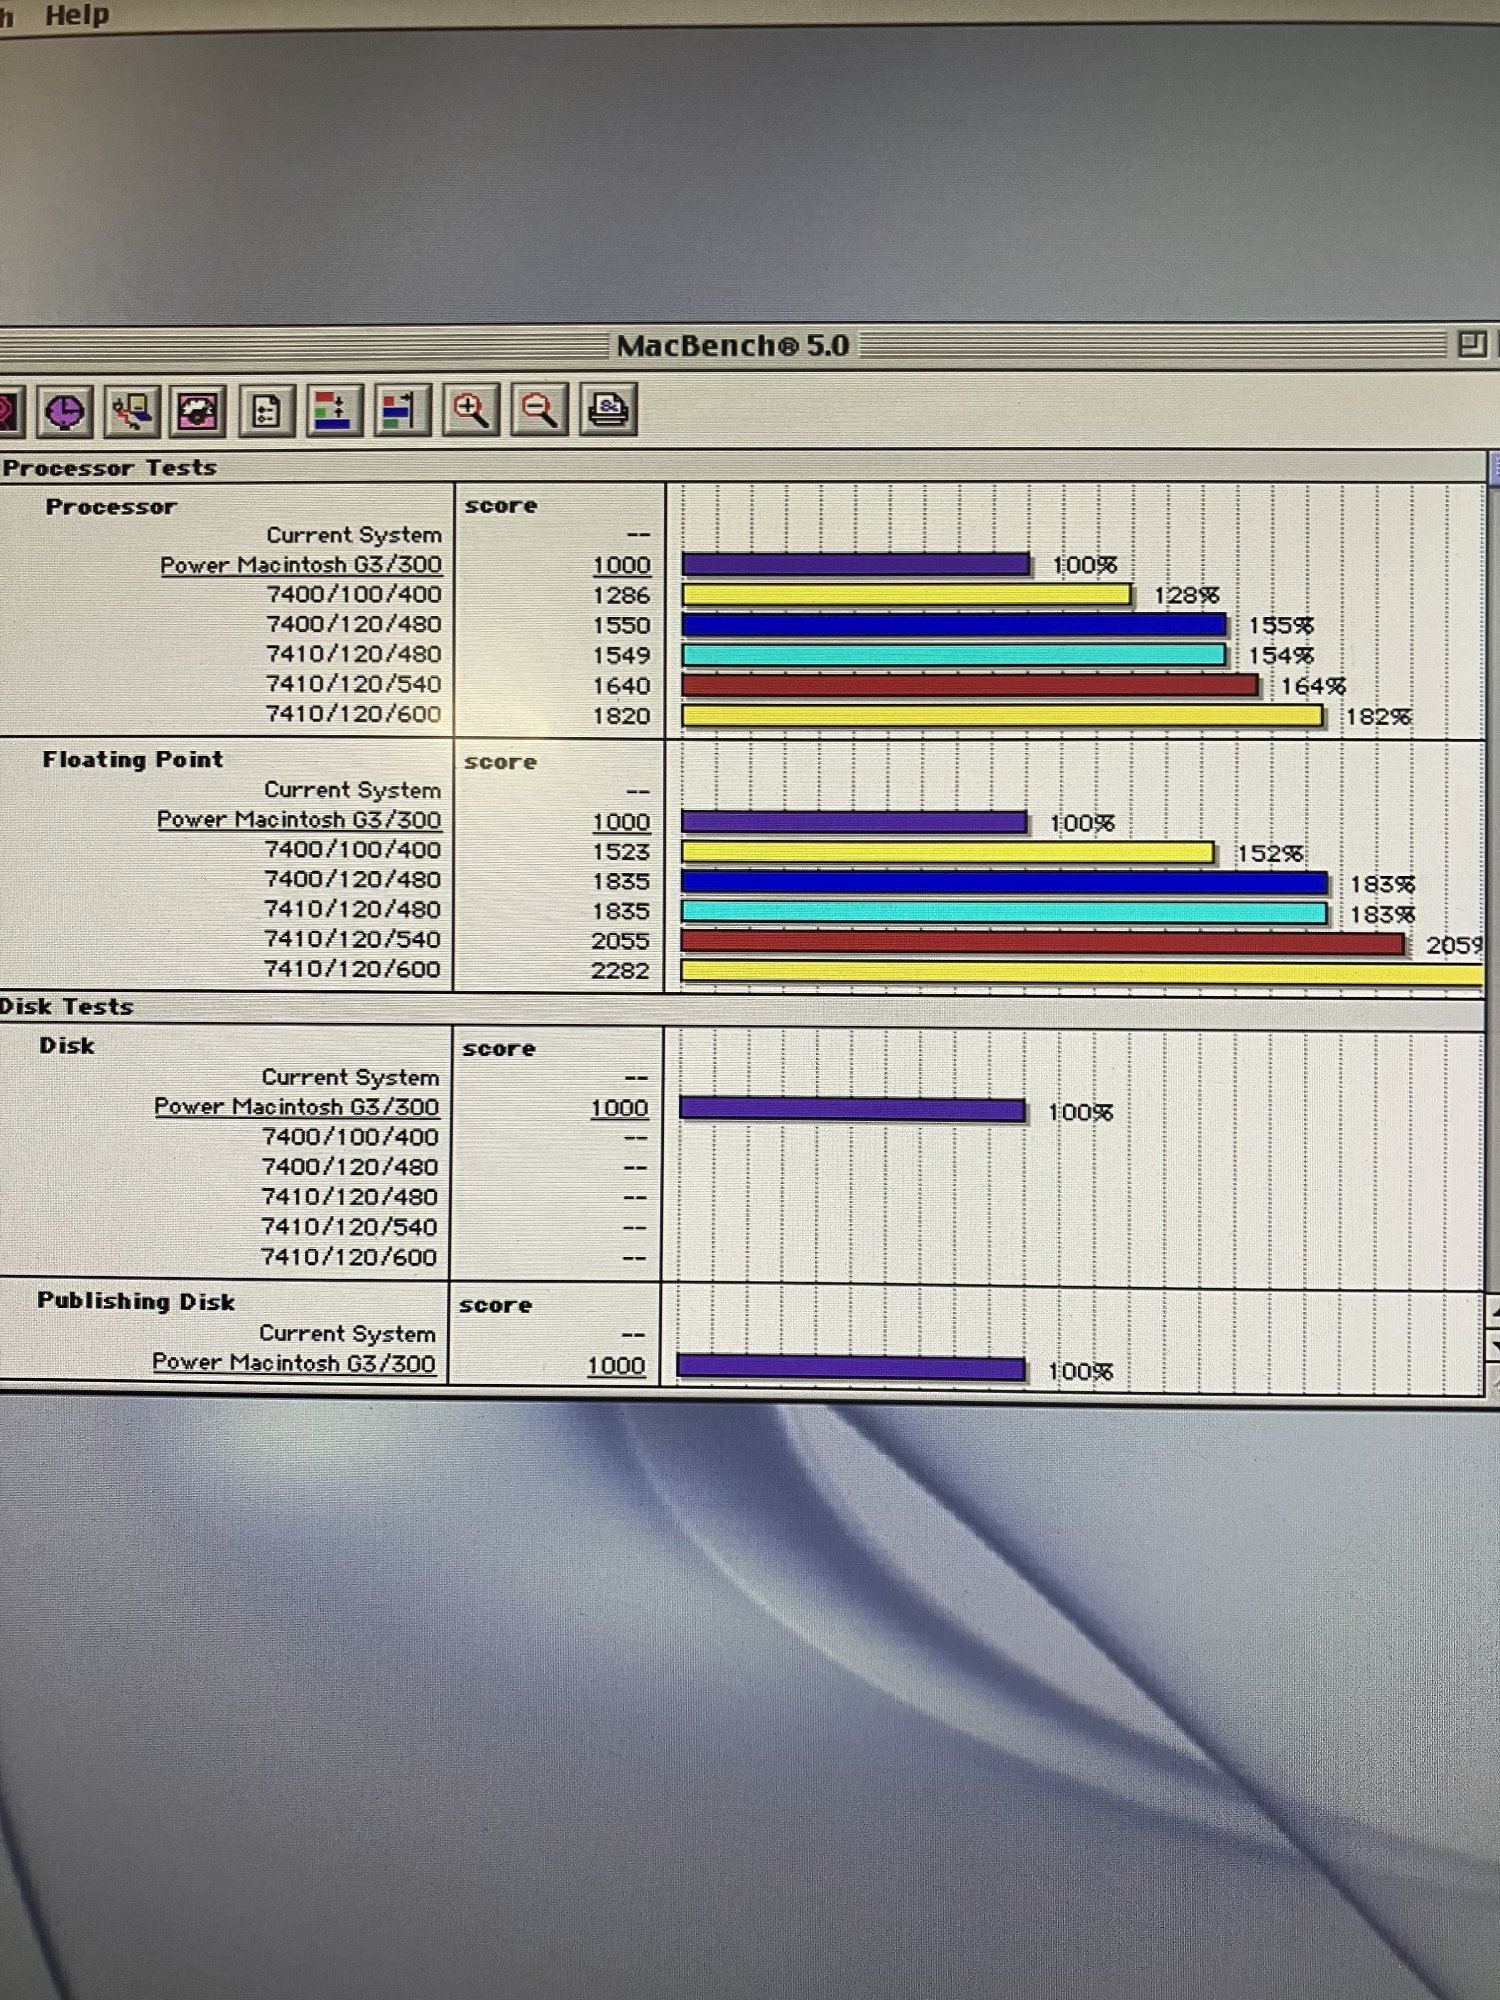Click Power Macintosh G3/300 link under Disk
1500x2000 pixels.
click(x=296, y=1107)
